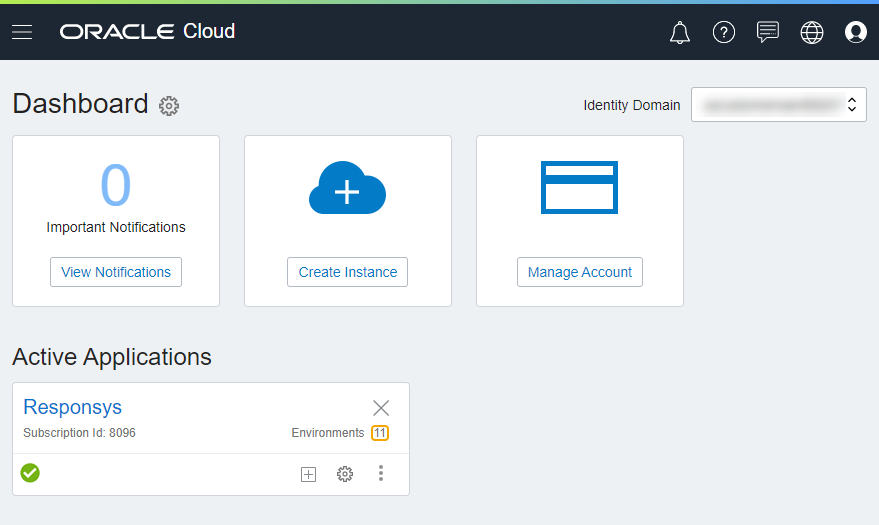Viewport: 879px width, 525px height.
Task: Open the Identity Domain dropdown
Action: coord(779,104)
